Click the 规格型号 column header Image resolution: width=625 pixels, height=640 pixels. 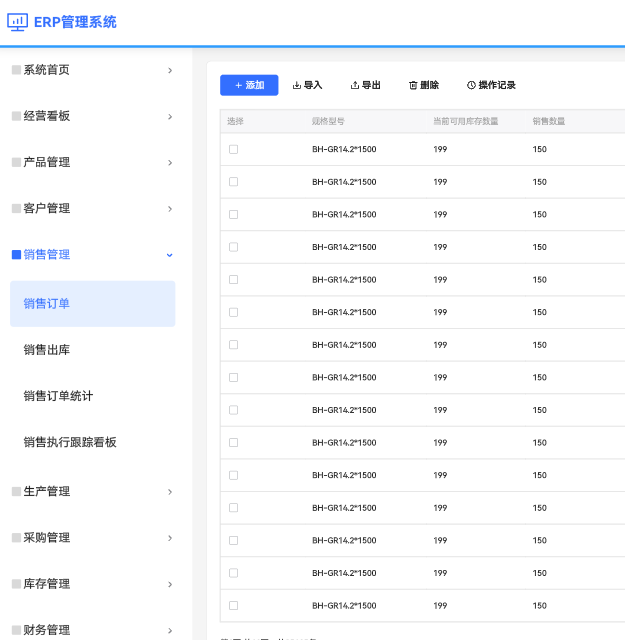tap(328, 121)
